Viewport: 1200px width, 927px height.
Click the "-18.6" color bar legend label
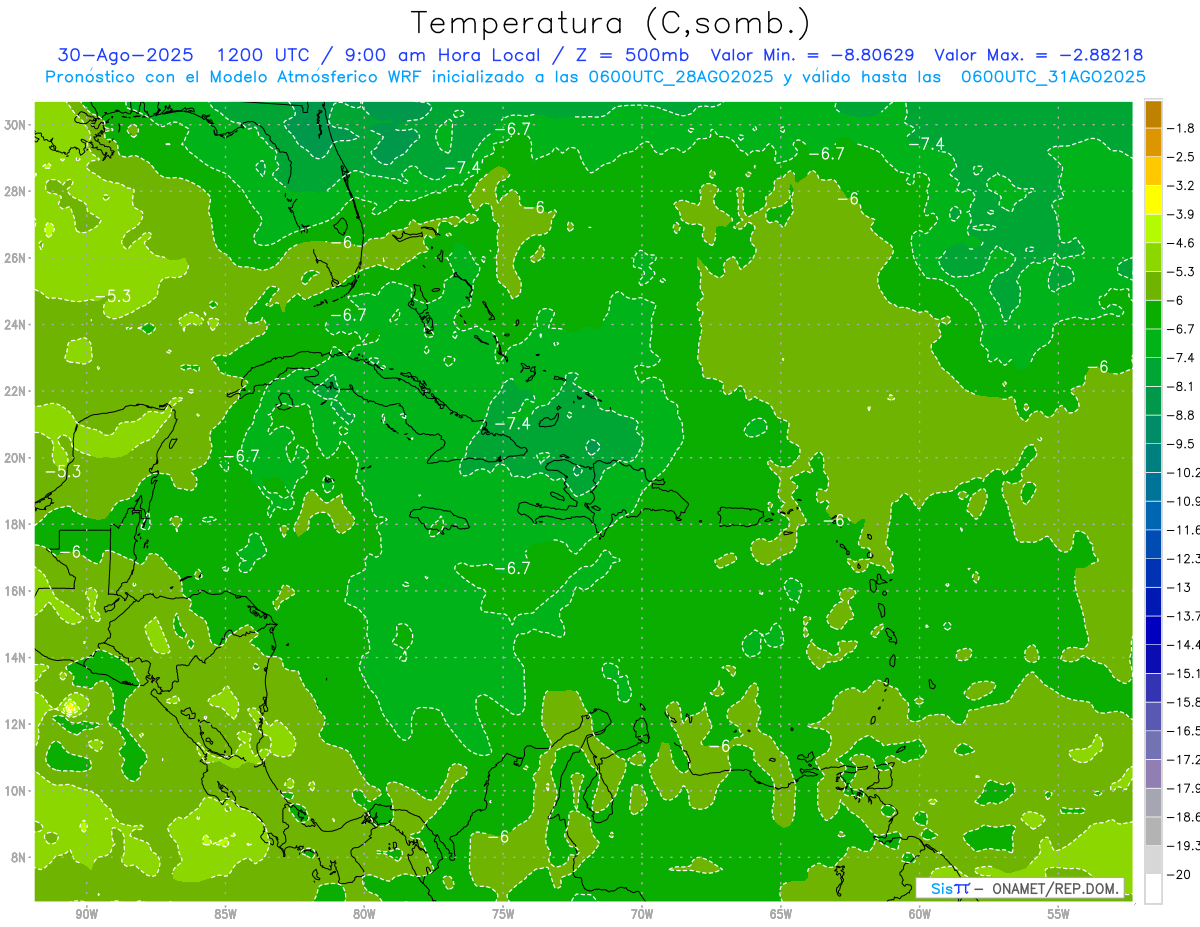click(x=1184, y=816)
